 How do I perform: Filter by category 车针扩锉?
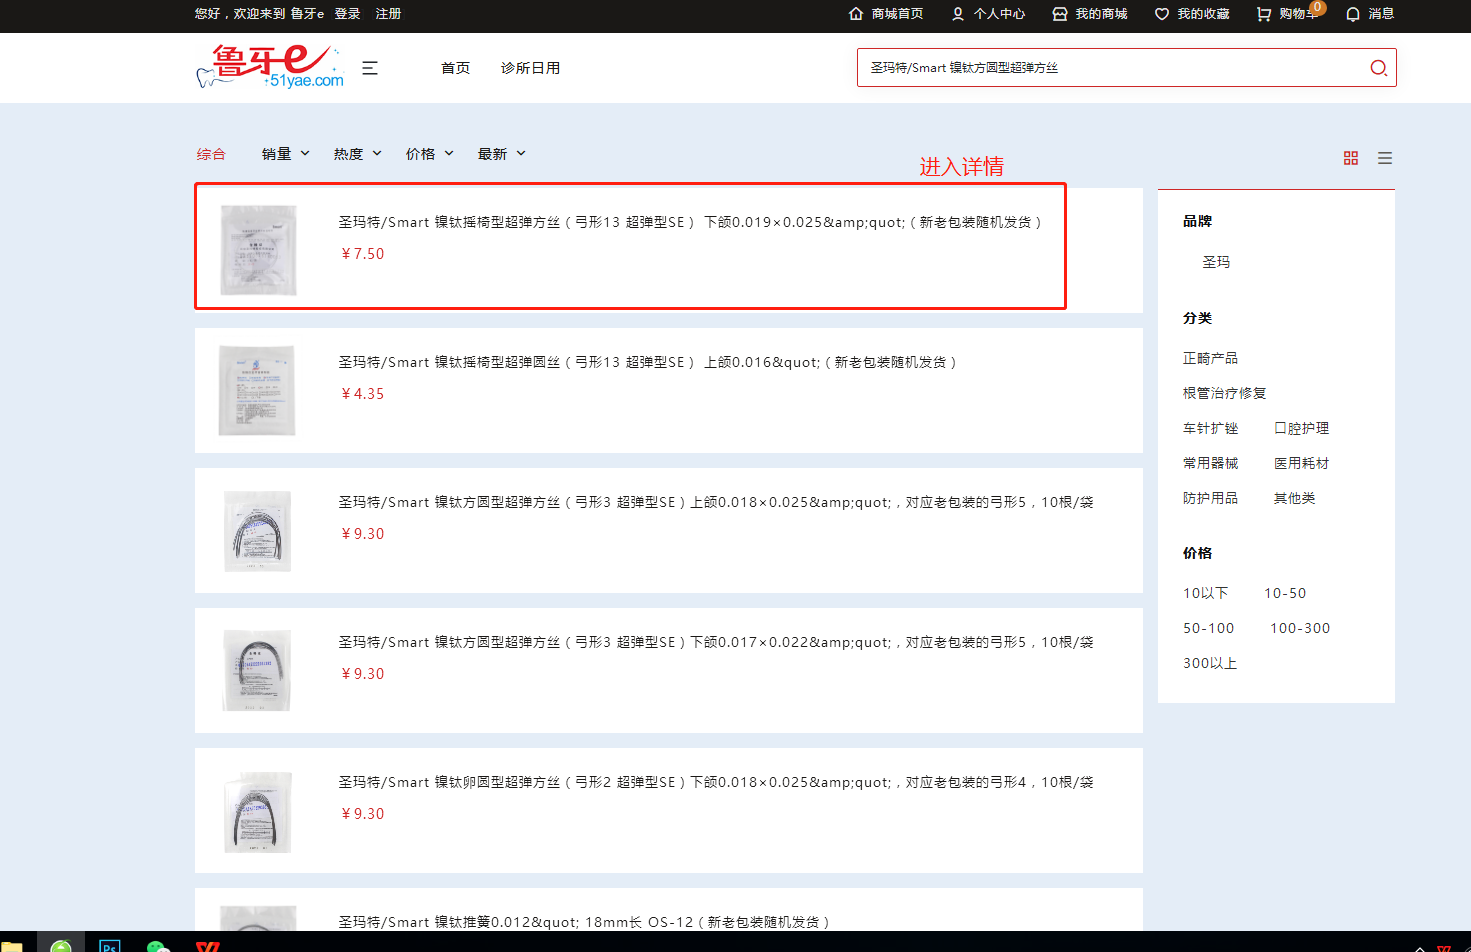click(x=1210, y=428)
